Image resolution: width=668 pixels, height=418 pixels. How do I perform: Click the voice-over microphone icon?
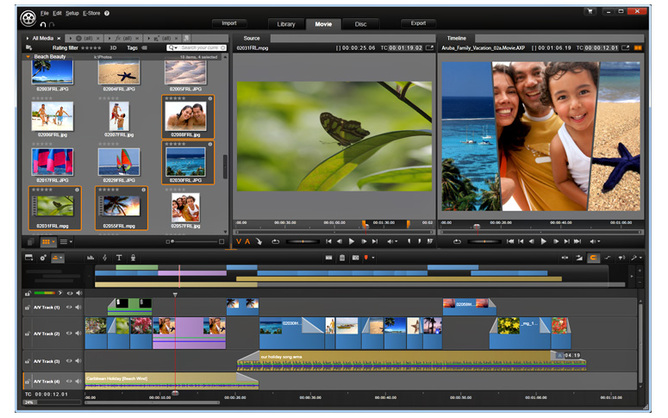tap(133, 257)
